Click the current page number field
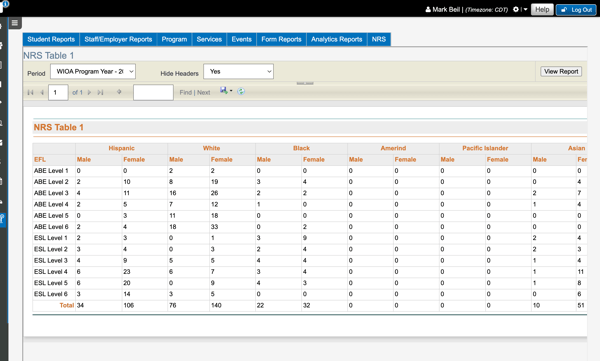 click(x=58, y=92)
